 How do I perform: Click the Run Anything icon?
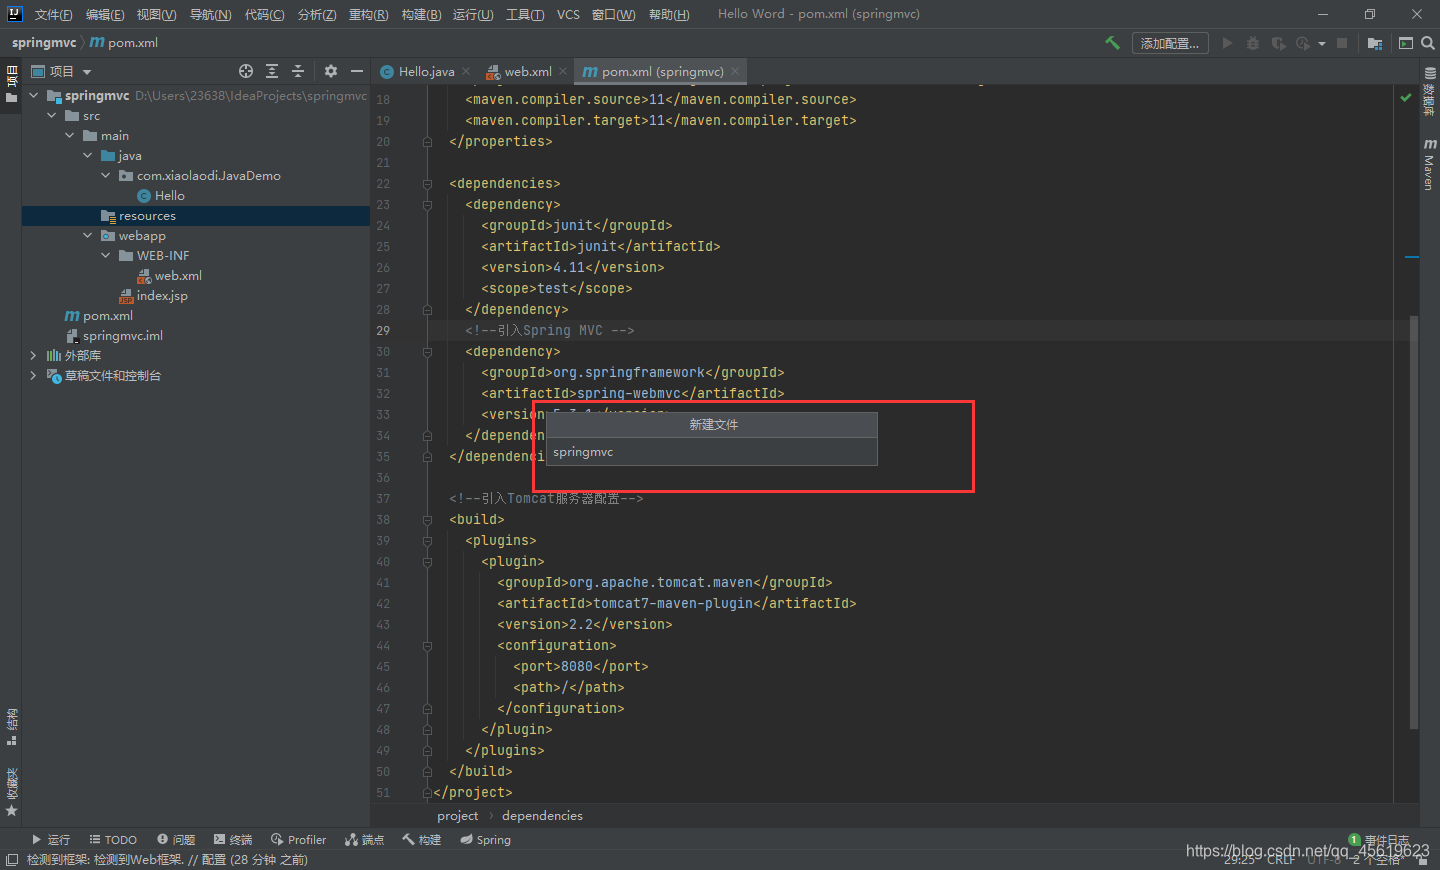(x=1406, y=43)
